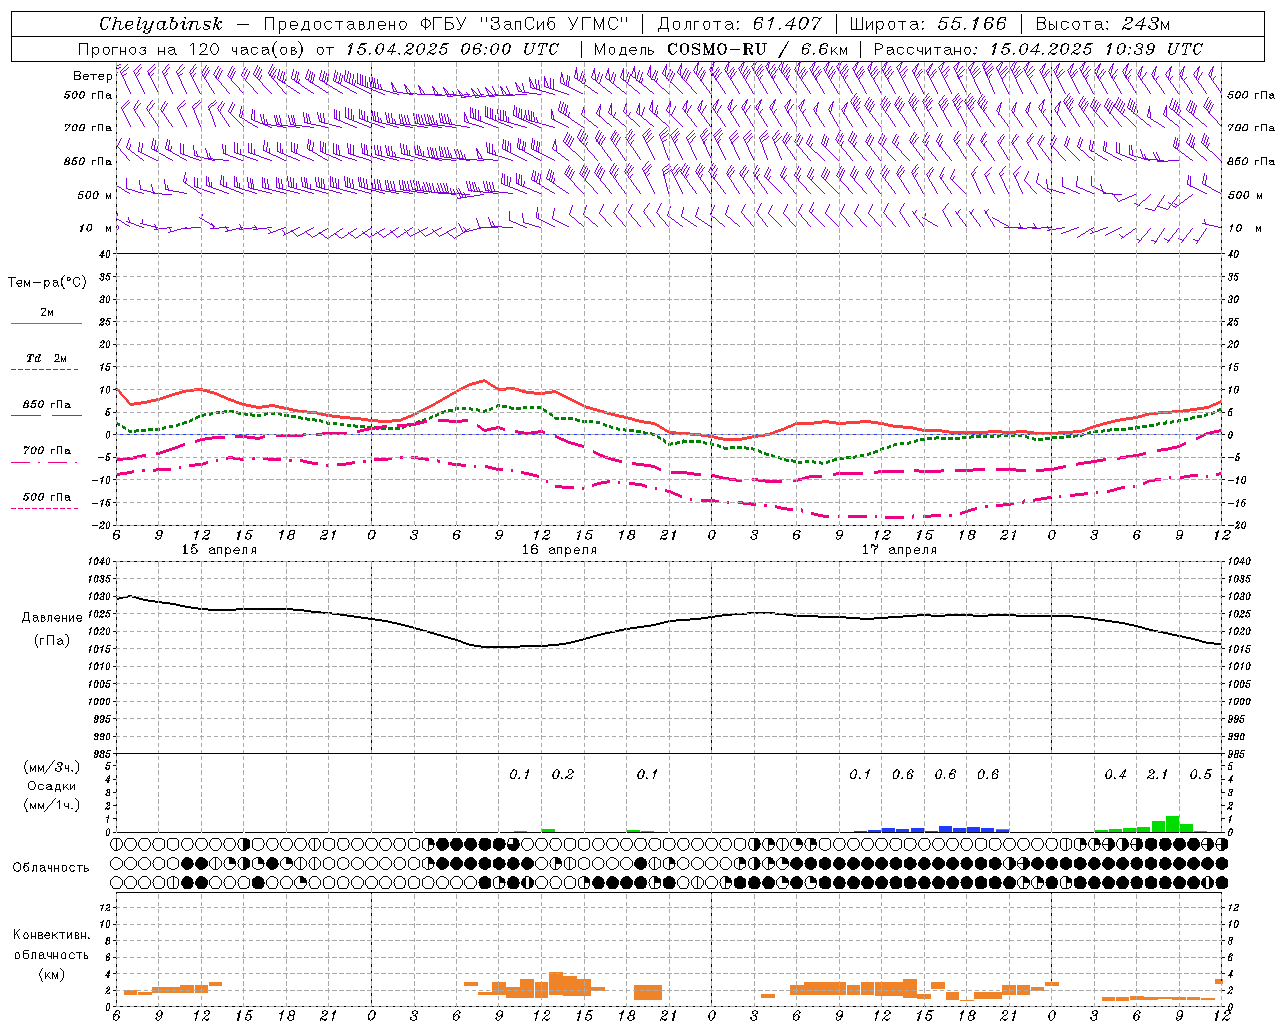Viewport: 1280px width, 1024px height.
Task: Click the 'Модель COSMO-RU / 6.6км' text
Action: tap(721, 49)
